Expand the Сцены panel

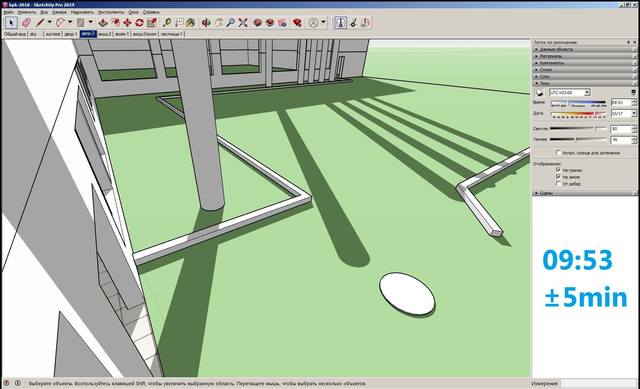point(584,193)
